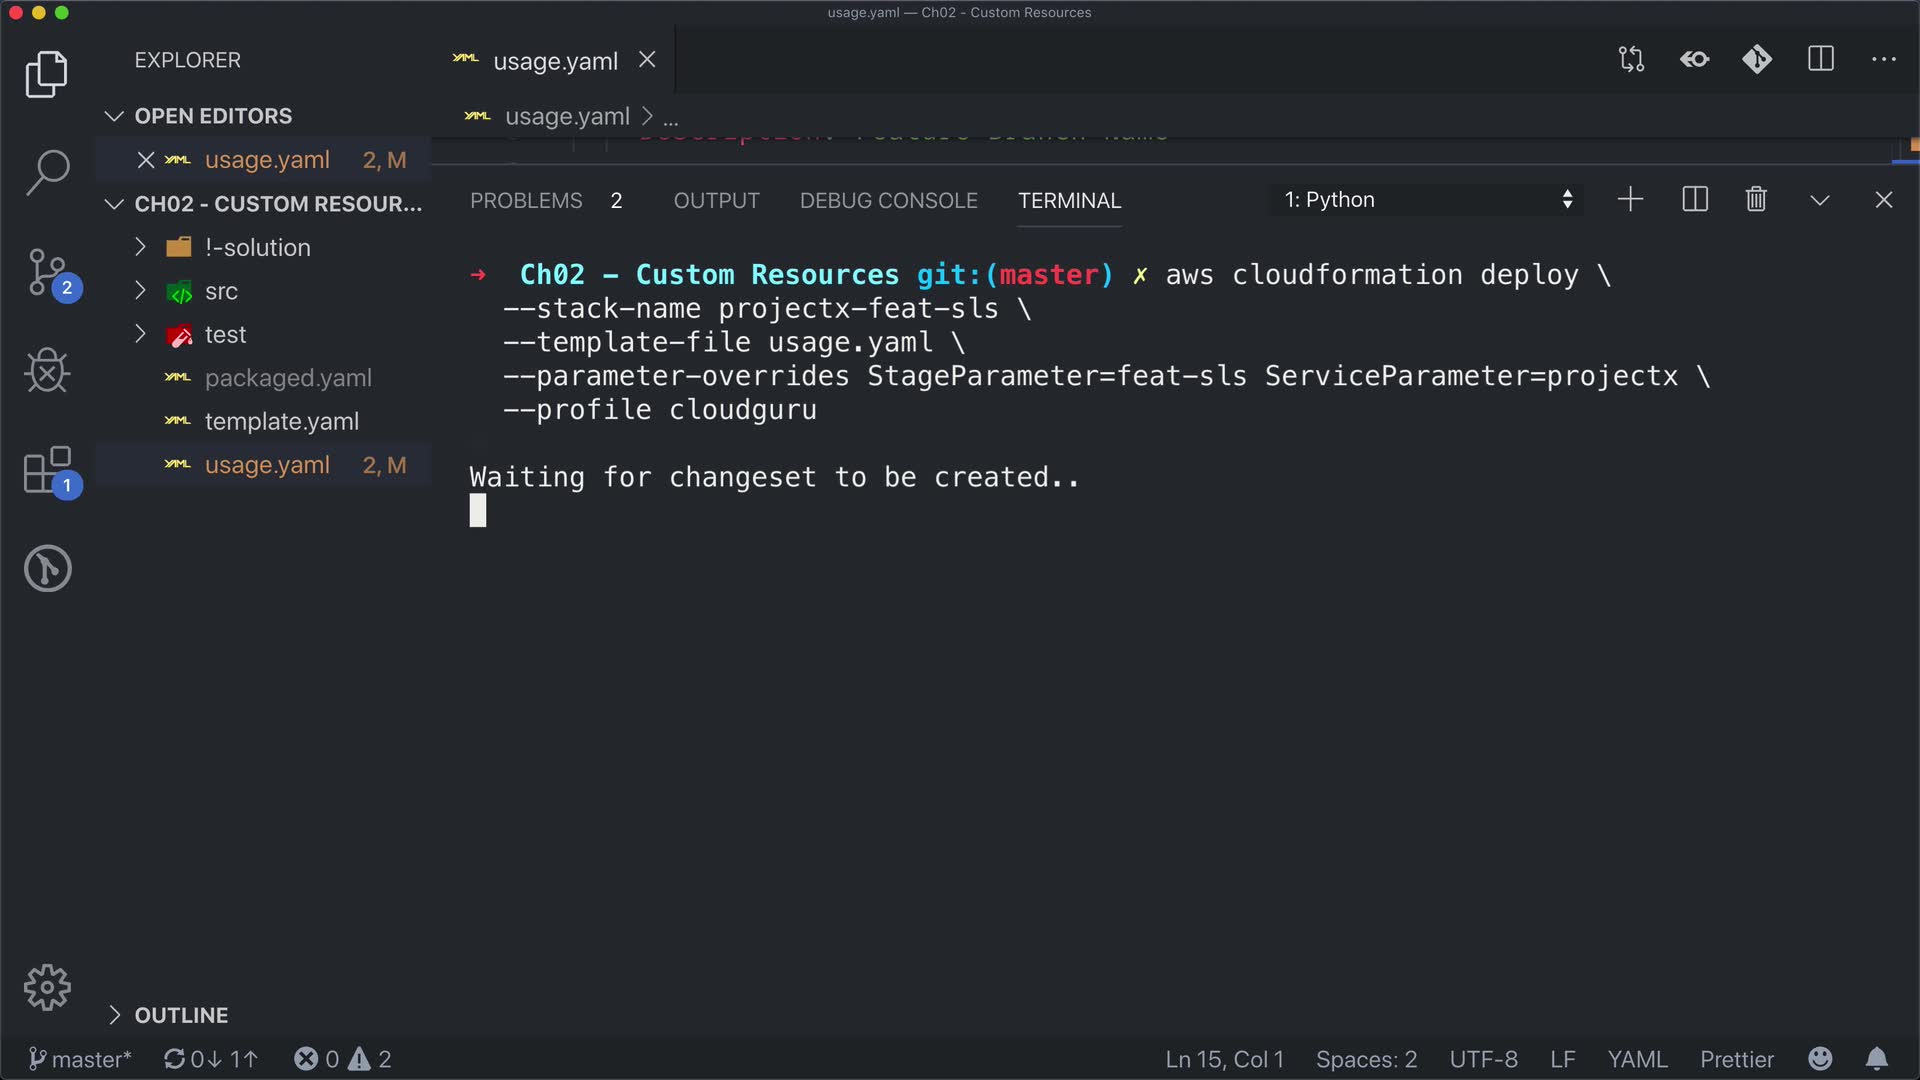Switch to the PROBLEMS tab
Viewport: 1920px width, 1080px height.
coord(526,201)
